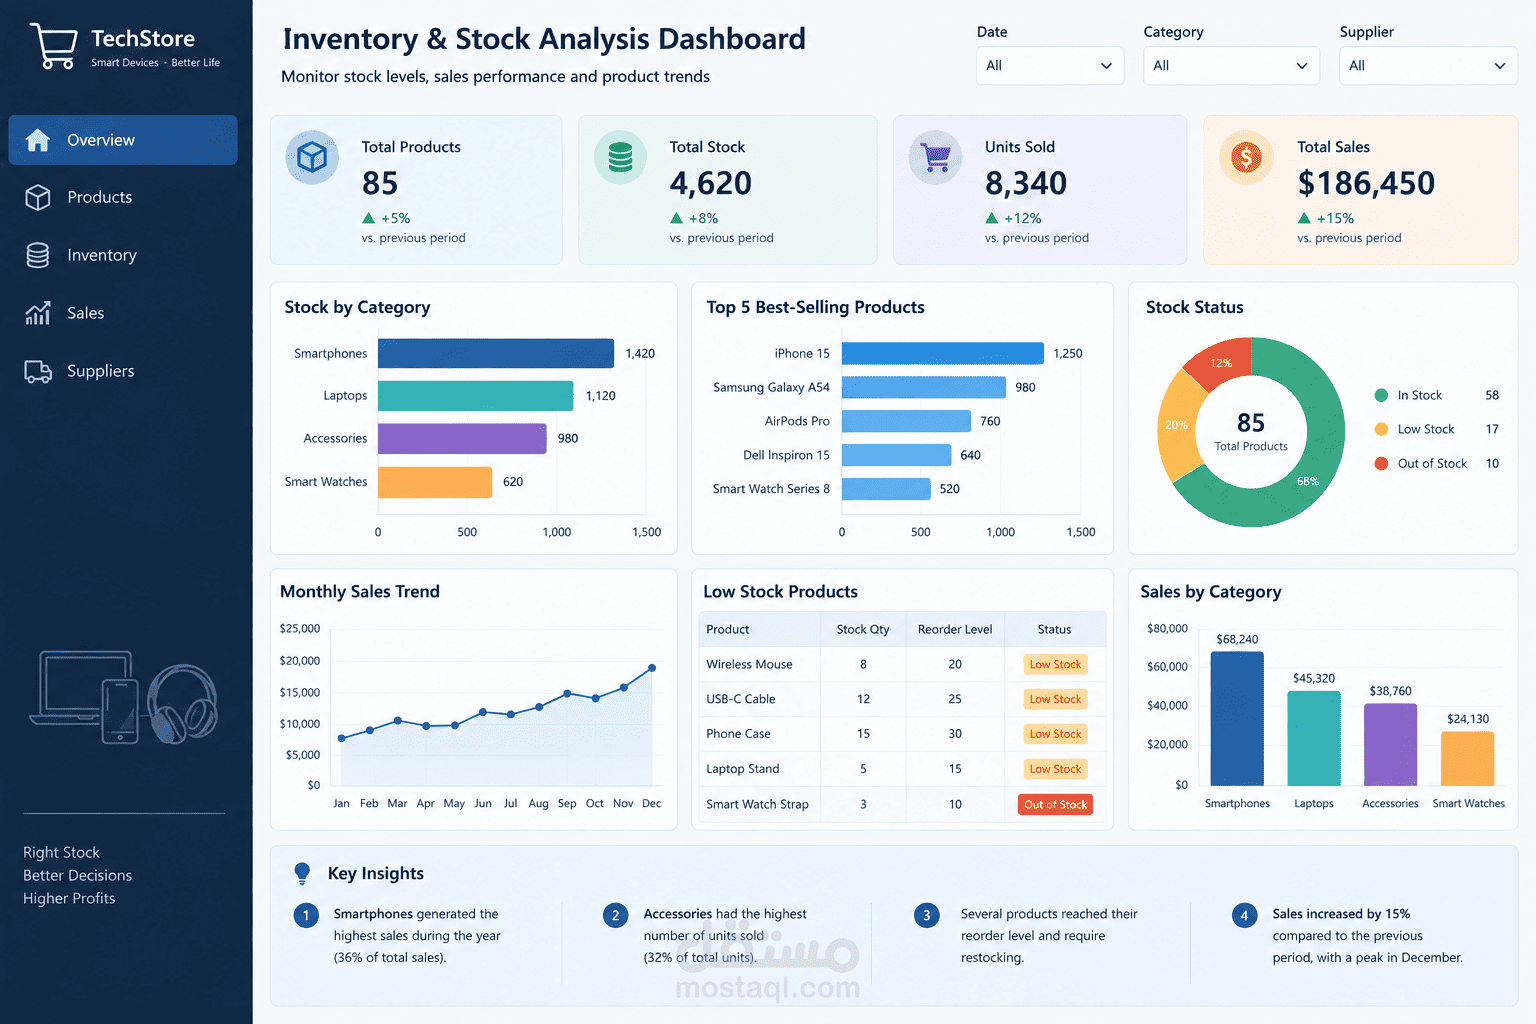Click the Total Products cube icon
The height and width of the screenshot is (1024, 1536).
coord(312,158)
